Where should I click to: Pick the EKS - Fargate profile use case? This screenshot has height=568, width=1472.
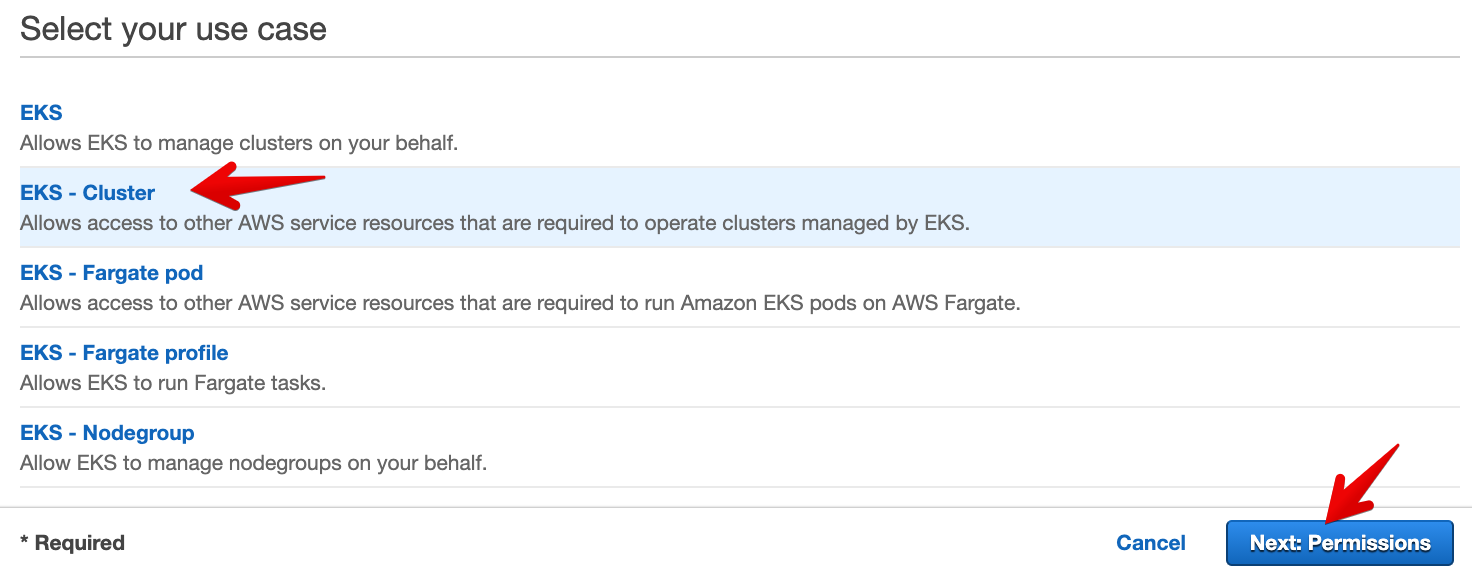124,353
